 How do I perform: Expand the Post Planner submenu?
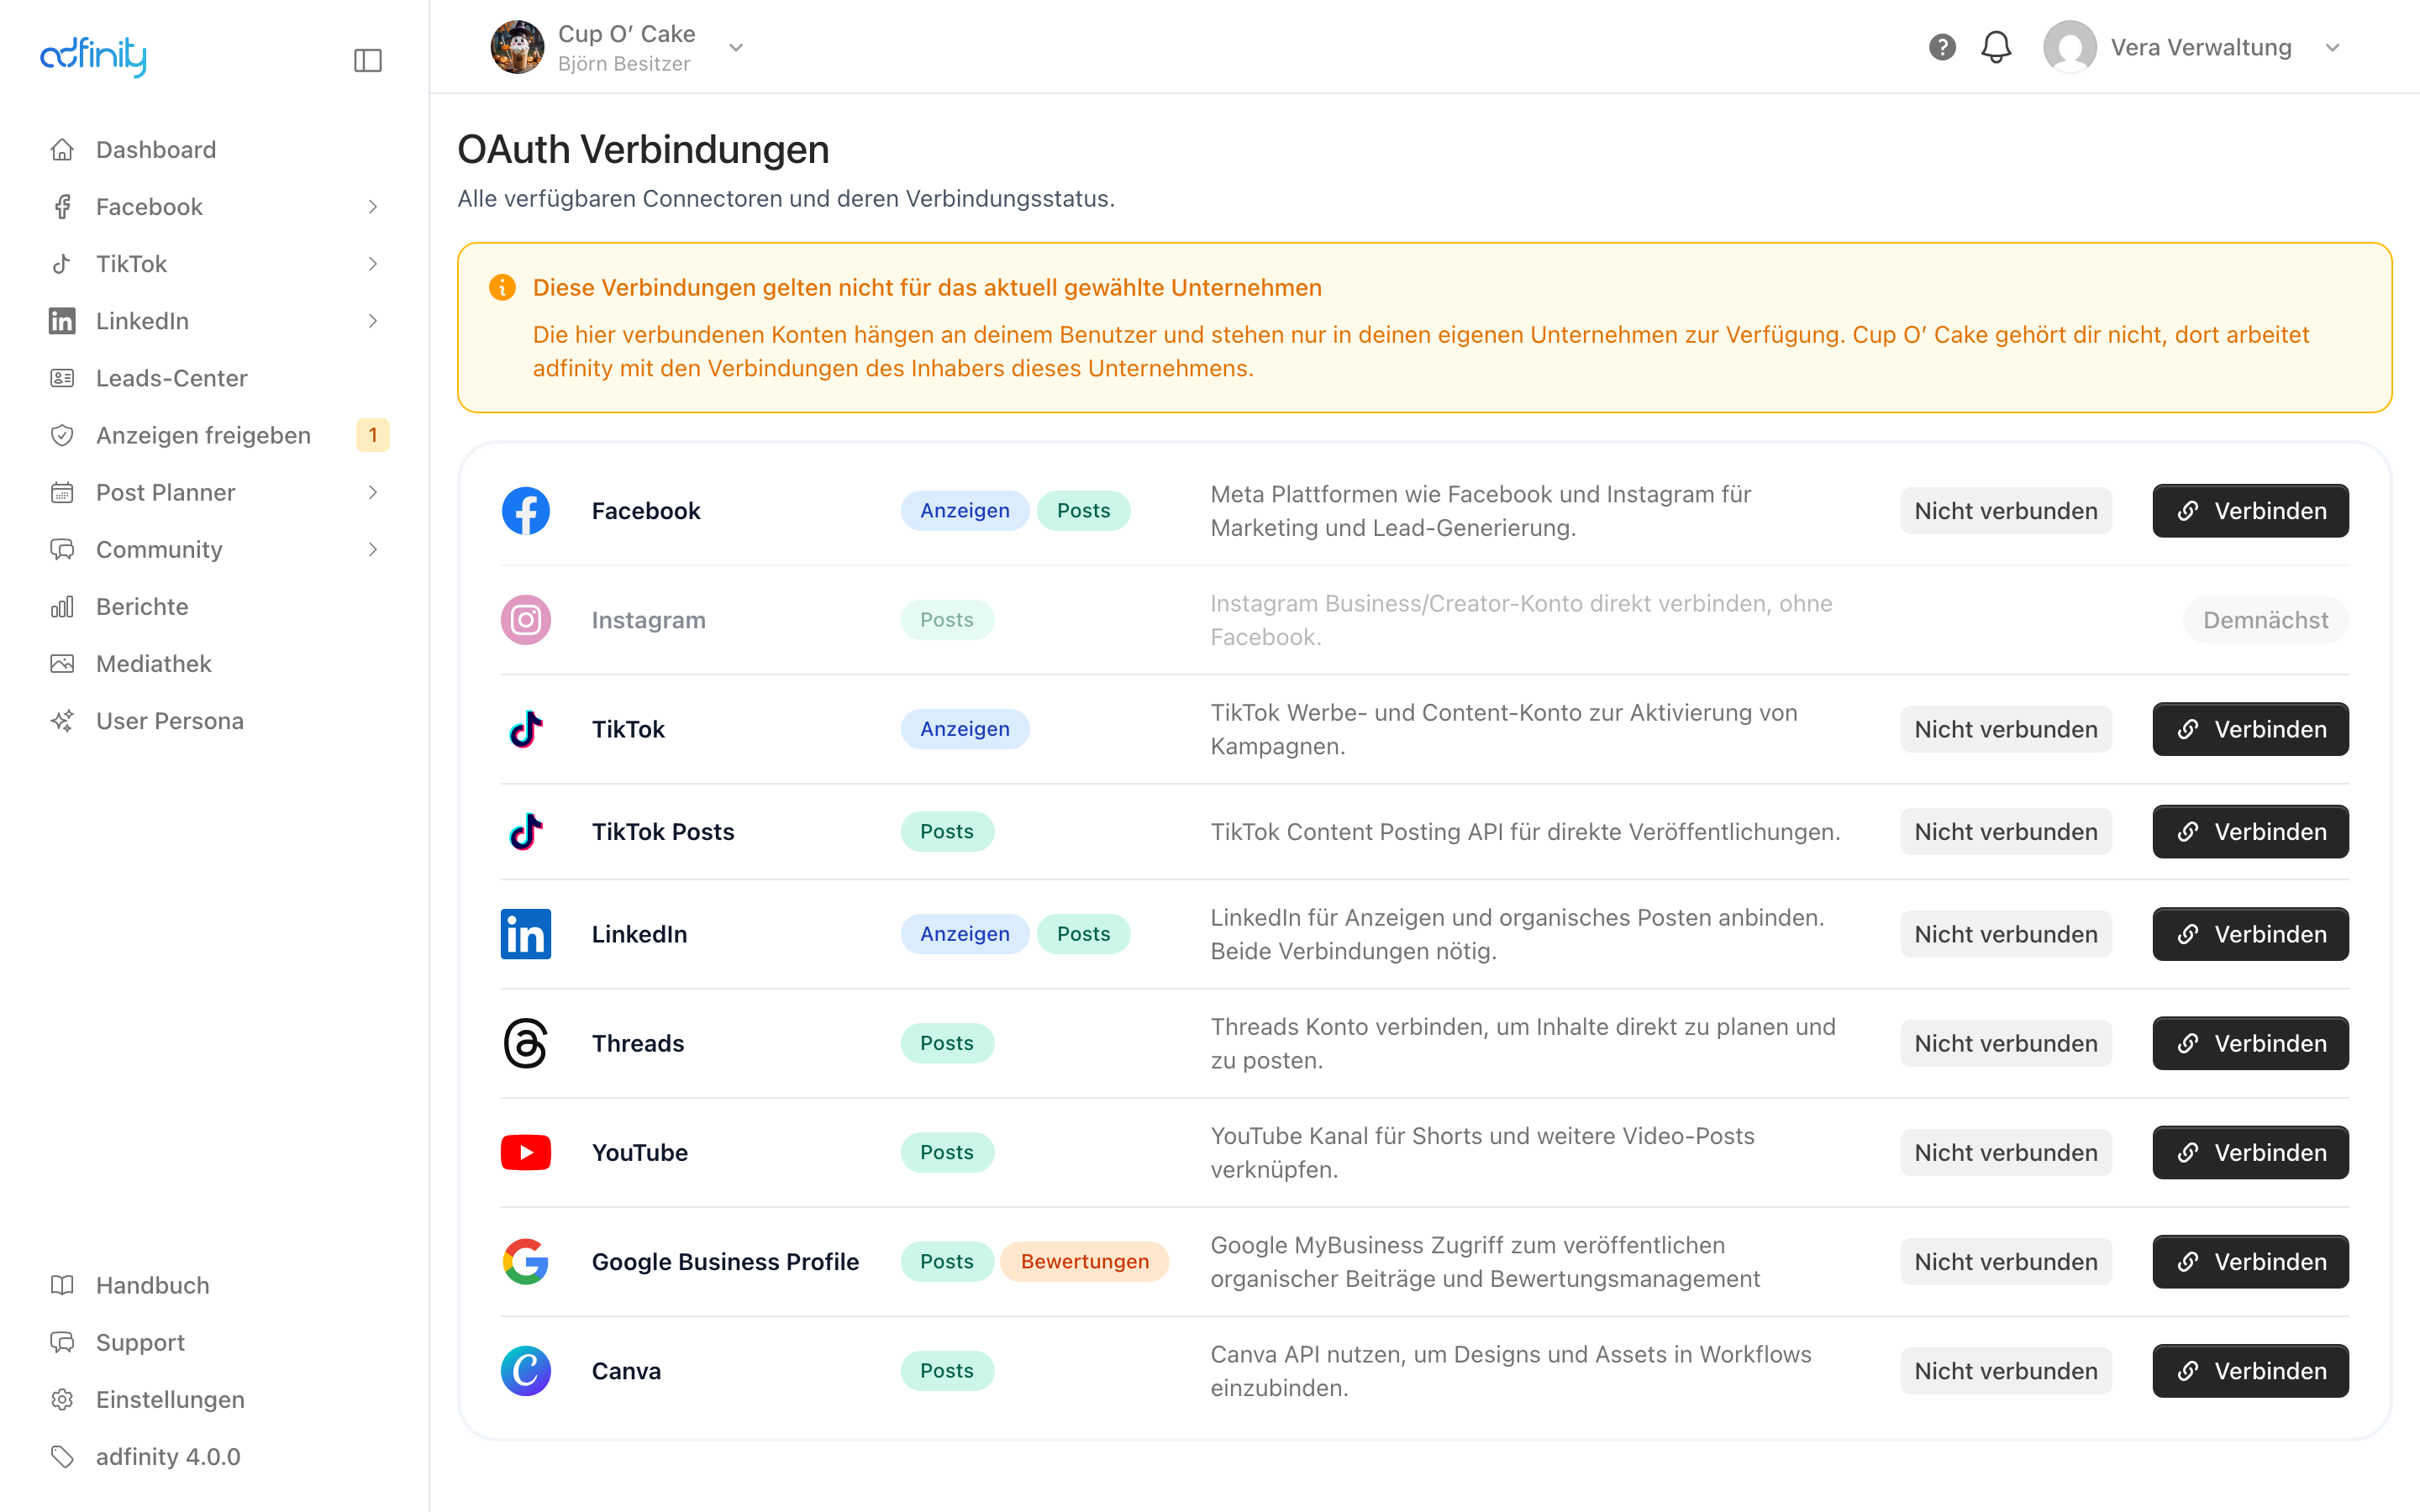click(x=373, y=492)
